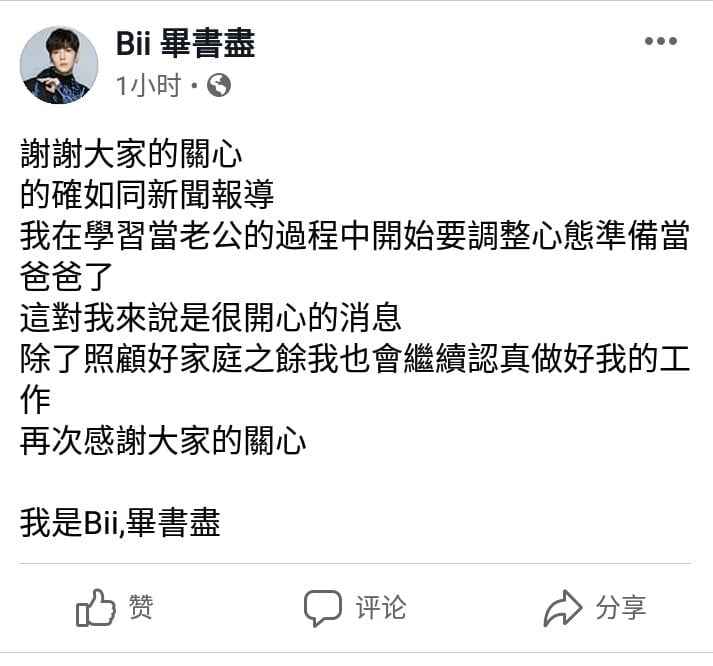
Task: Click the share arrow icon
Action: [x=563, y=608]
